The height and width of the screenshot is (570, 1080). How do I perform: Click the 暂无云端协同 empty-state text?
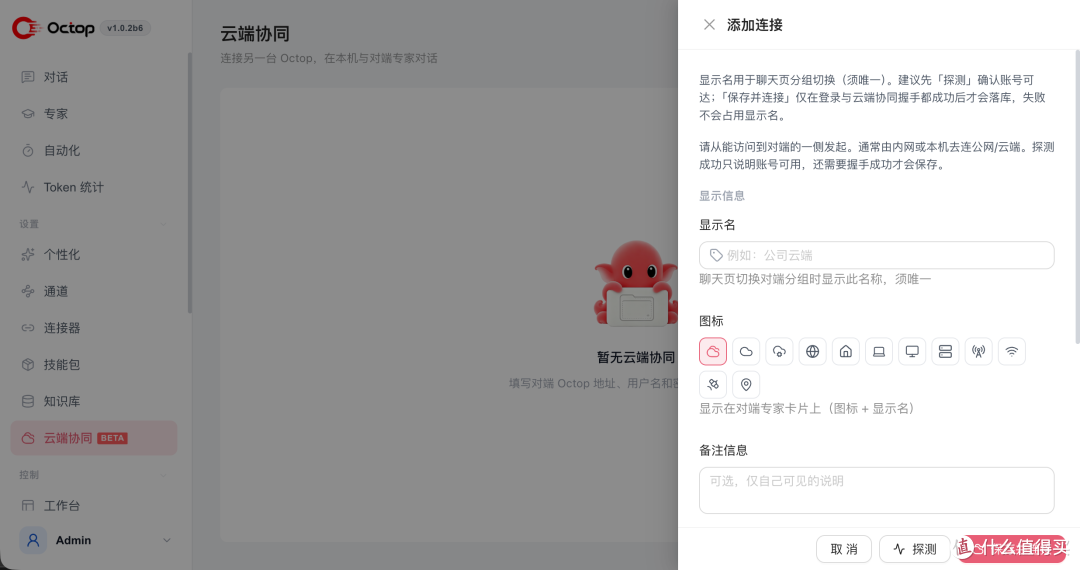point(636,357)
